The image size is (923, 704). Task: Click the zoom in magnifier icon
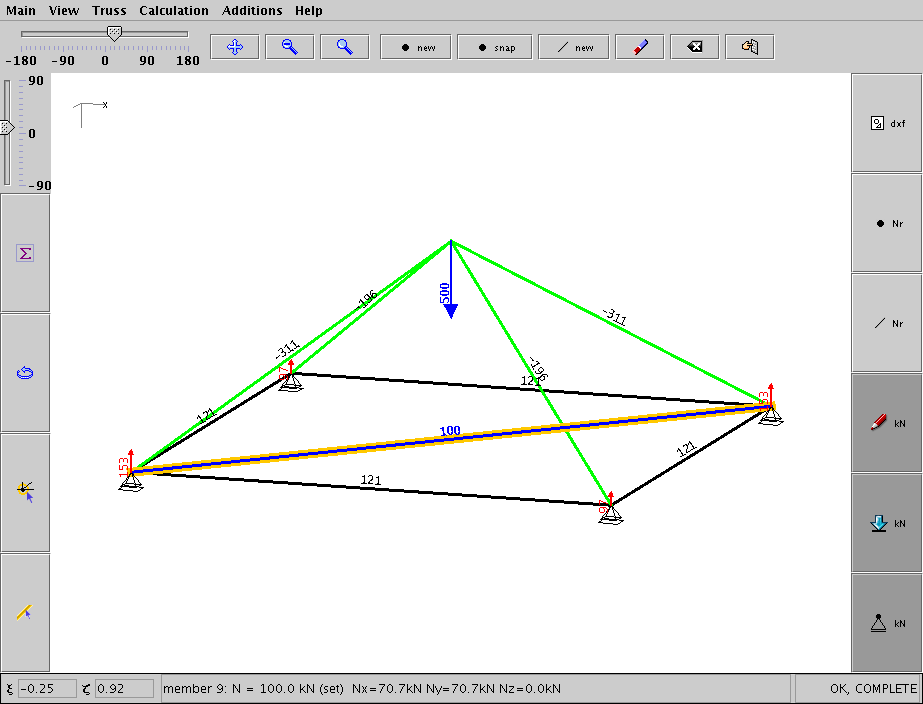tap(345, 47)
